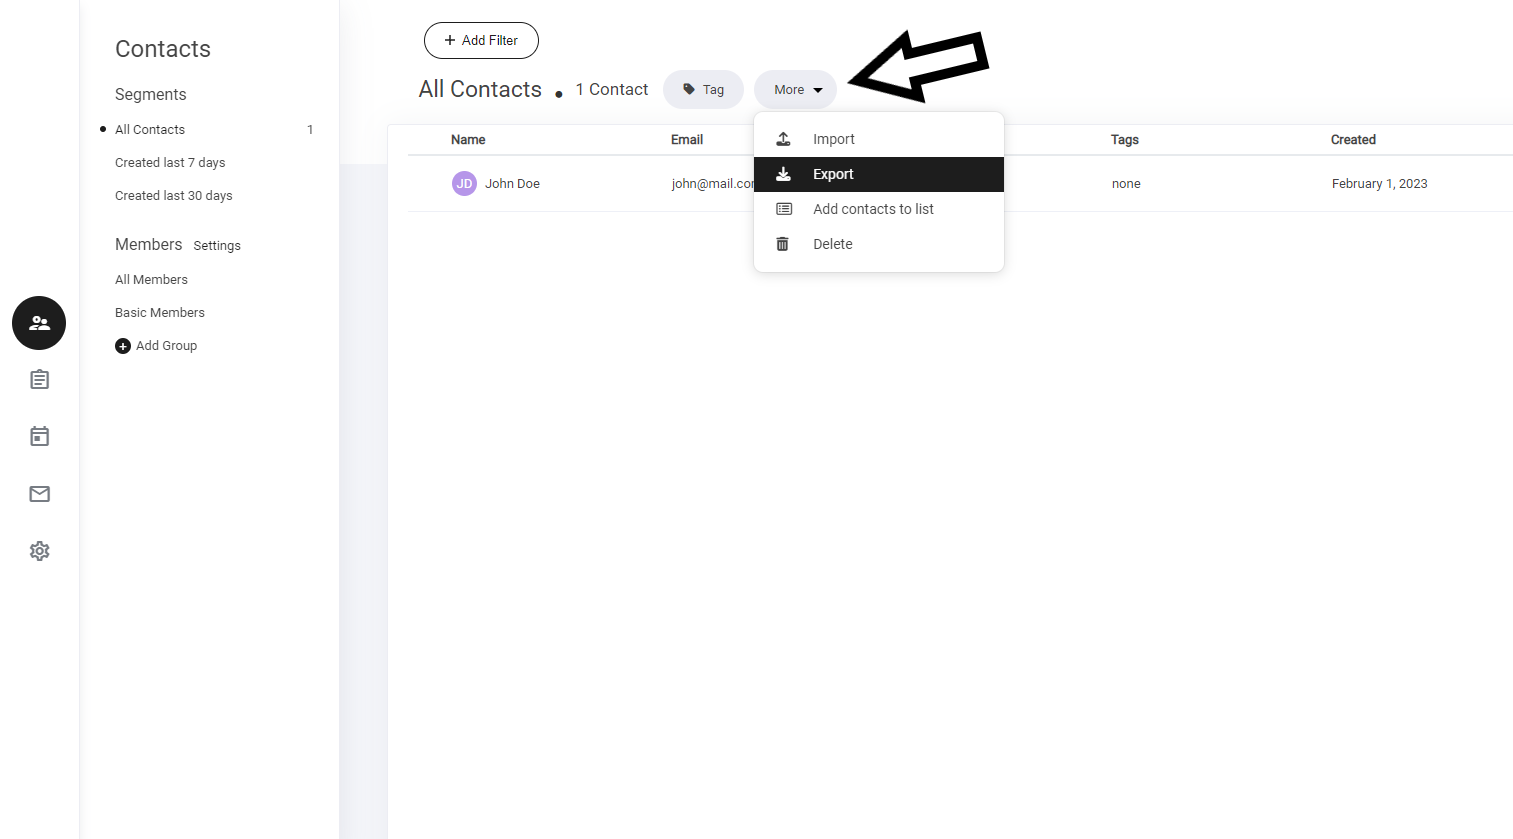Select the Basic Members group

160,313
